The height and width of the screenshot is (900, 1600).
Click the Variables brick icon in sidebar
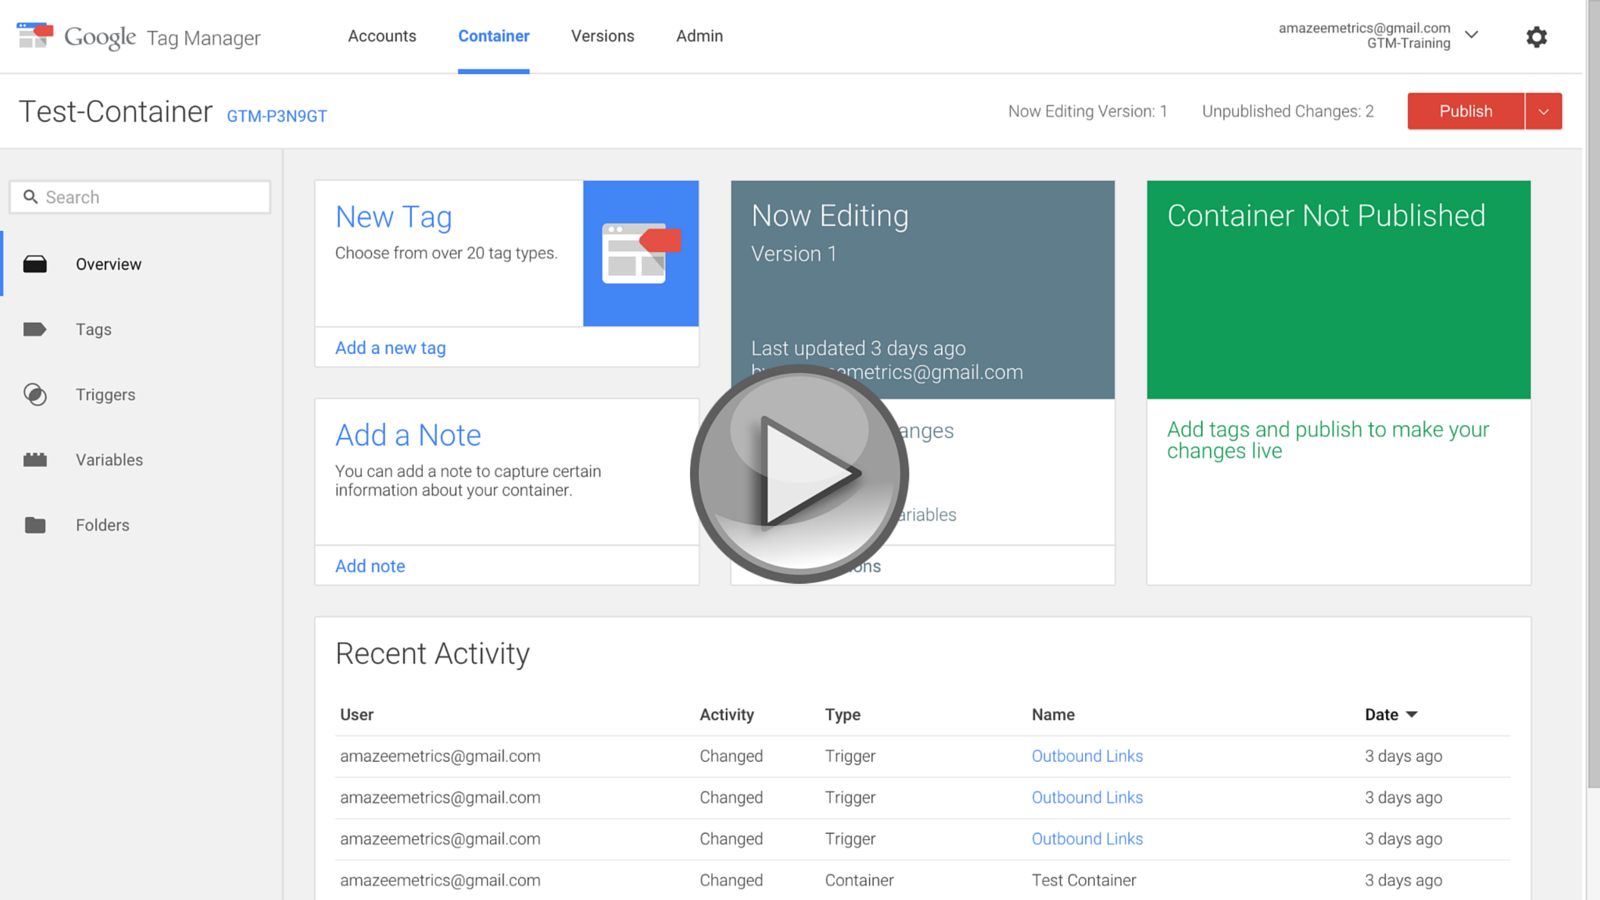coord(35,460)
